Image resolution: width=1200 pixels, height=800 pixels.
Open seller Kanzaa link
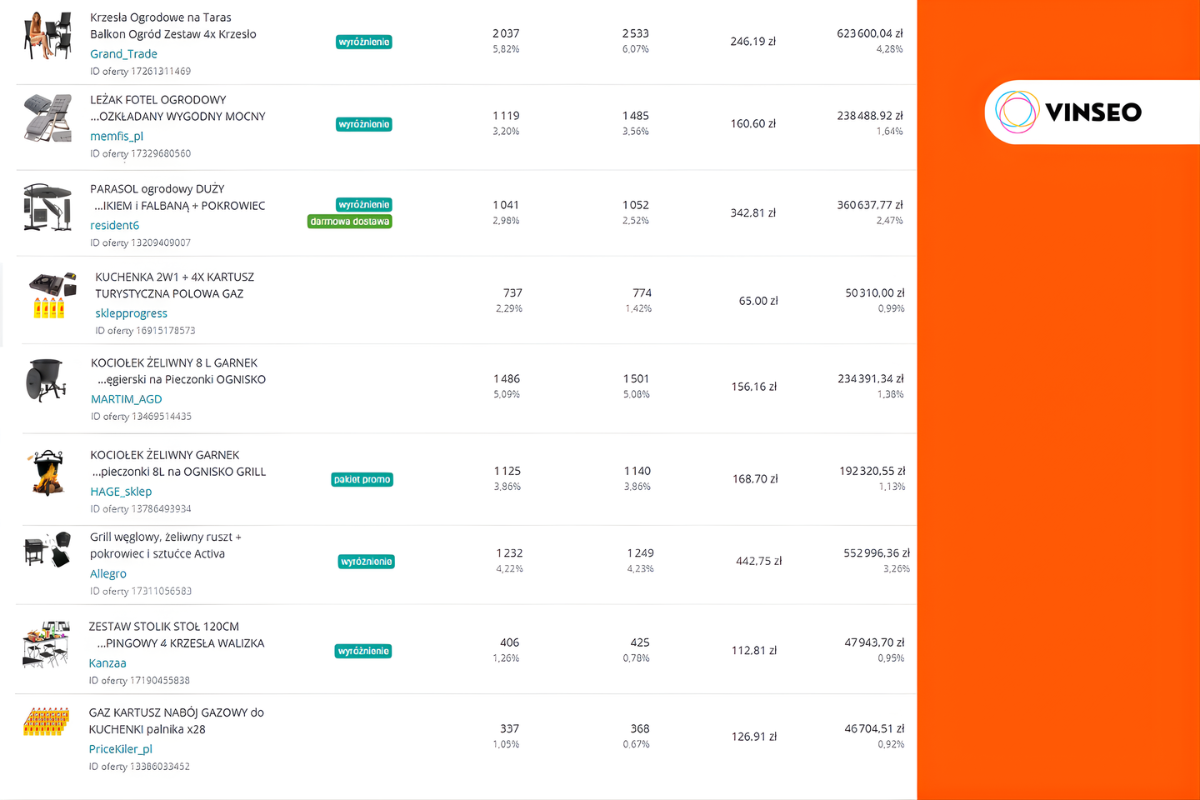(x=107, y=663)
